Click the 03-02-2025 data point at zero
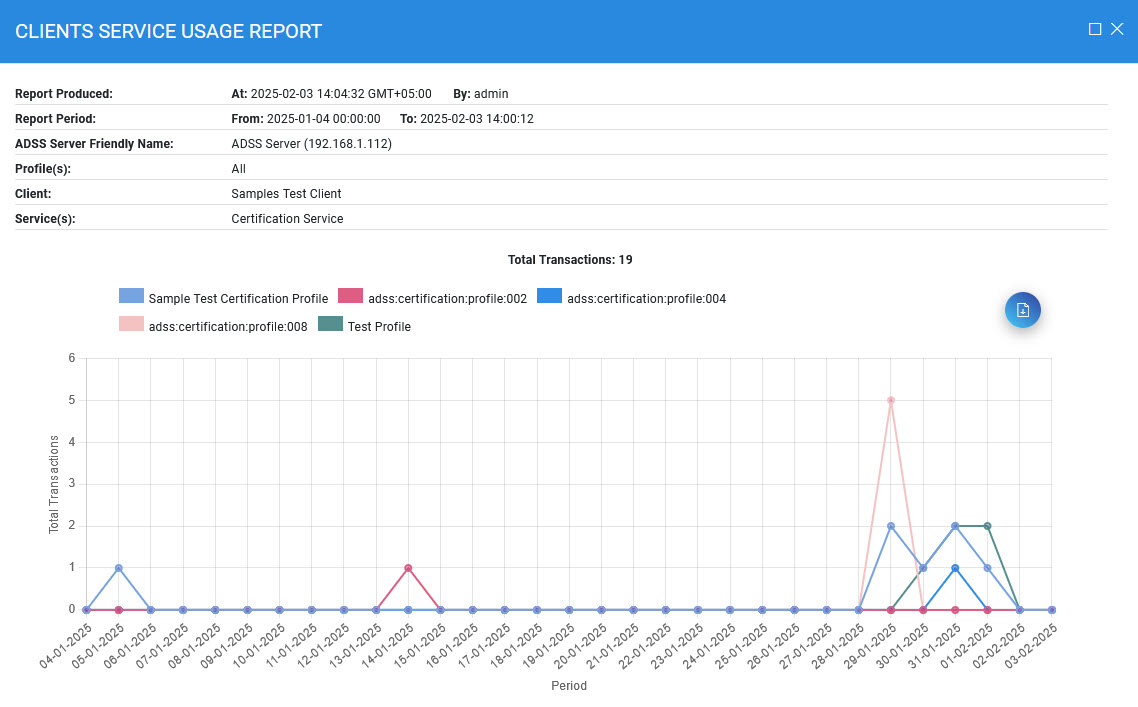This screenshot has height=707, width=1138. pyautogui.click(x=1051, y=609)
